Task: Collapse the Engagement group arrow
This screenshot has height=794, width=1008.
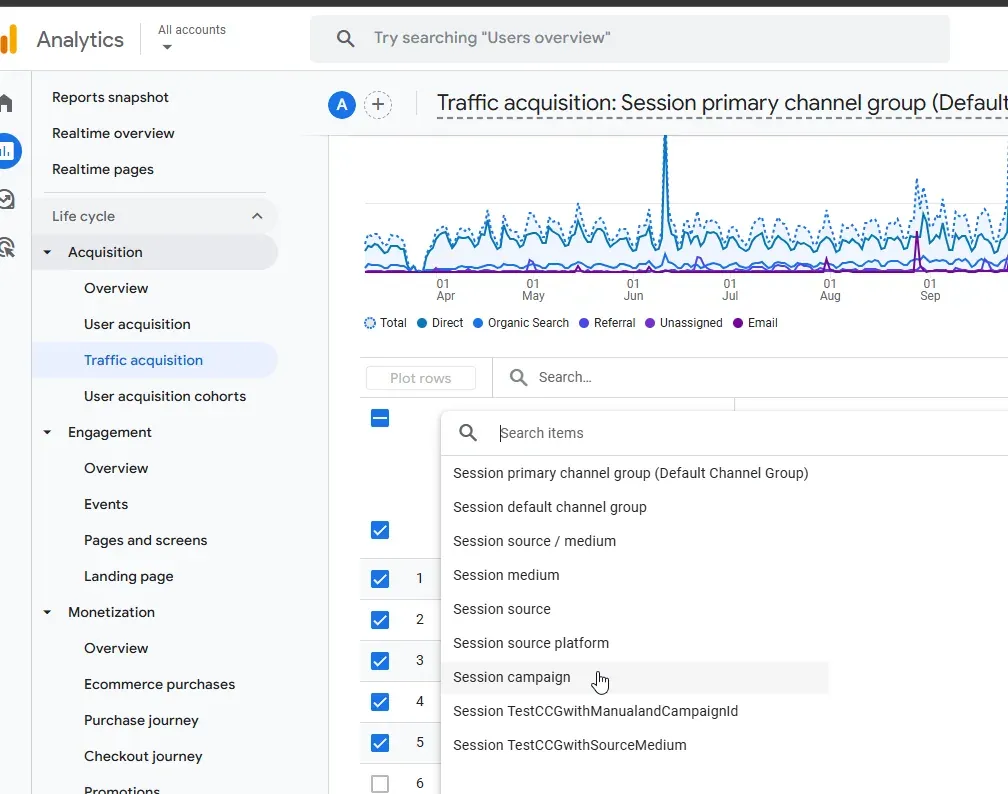Action: 47,433
